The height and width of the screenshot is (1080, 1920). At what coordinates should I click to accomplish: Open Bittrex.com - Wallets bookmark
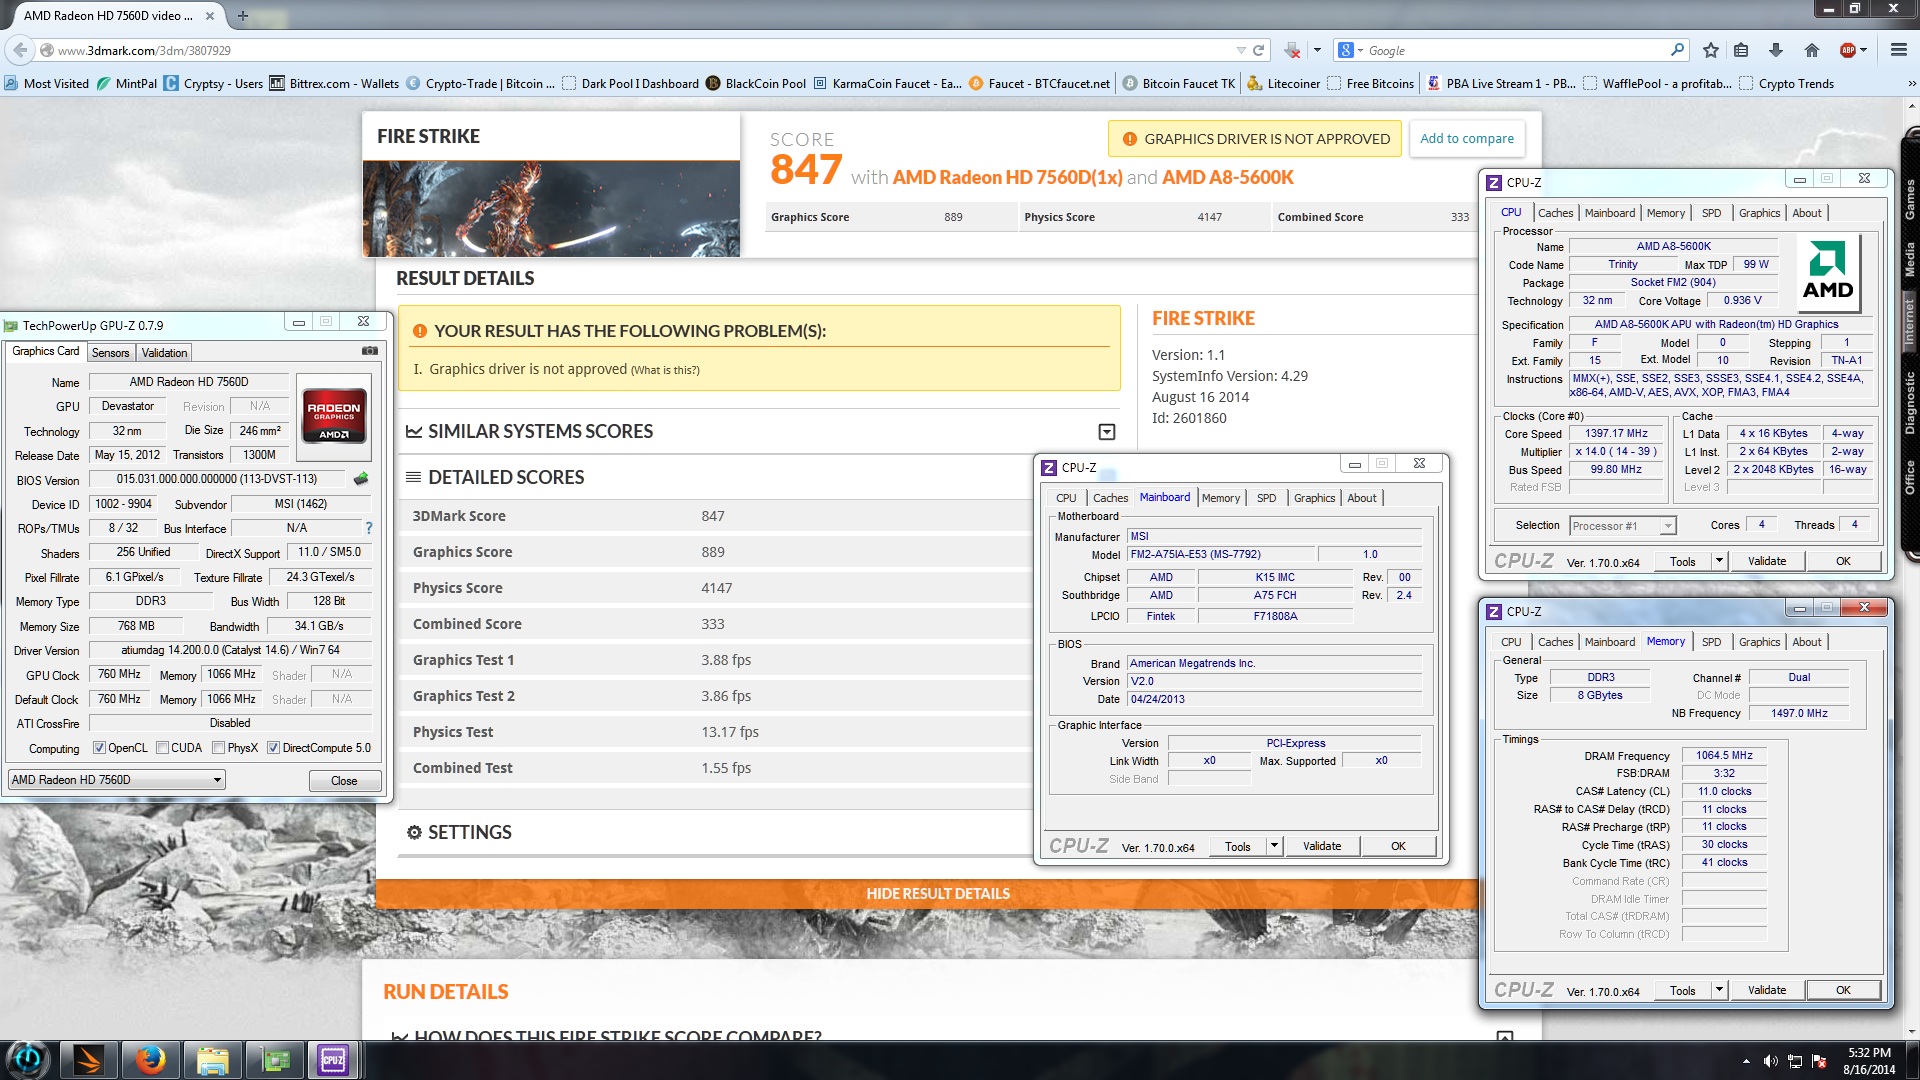click(334, 84)
